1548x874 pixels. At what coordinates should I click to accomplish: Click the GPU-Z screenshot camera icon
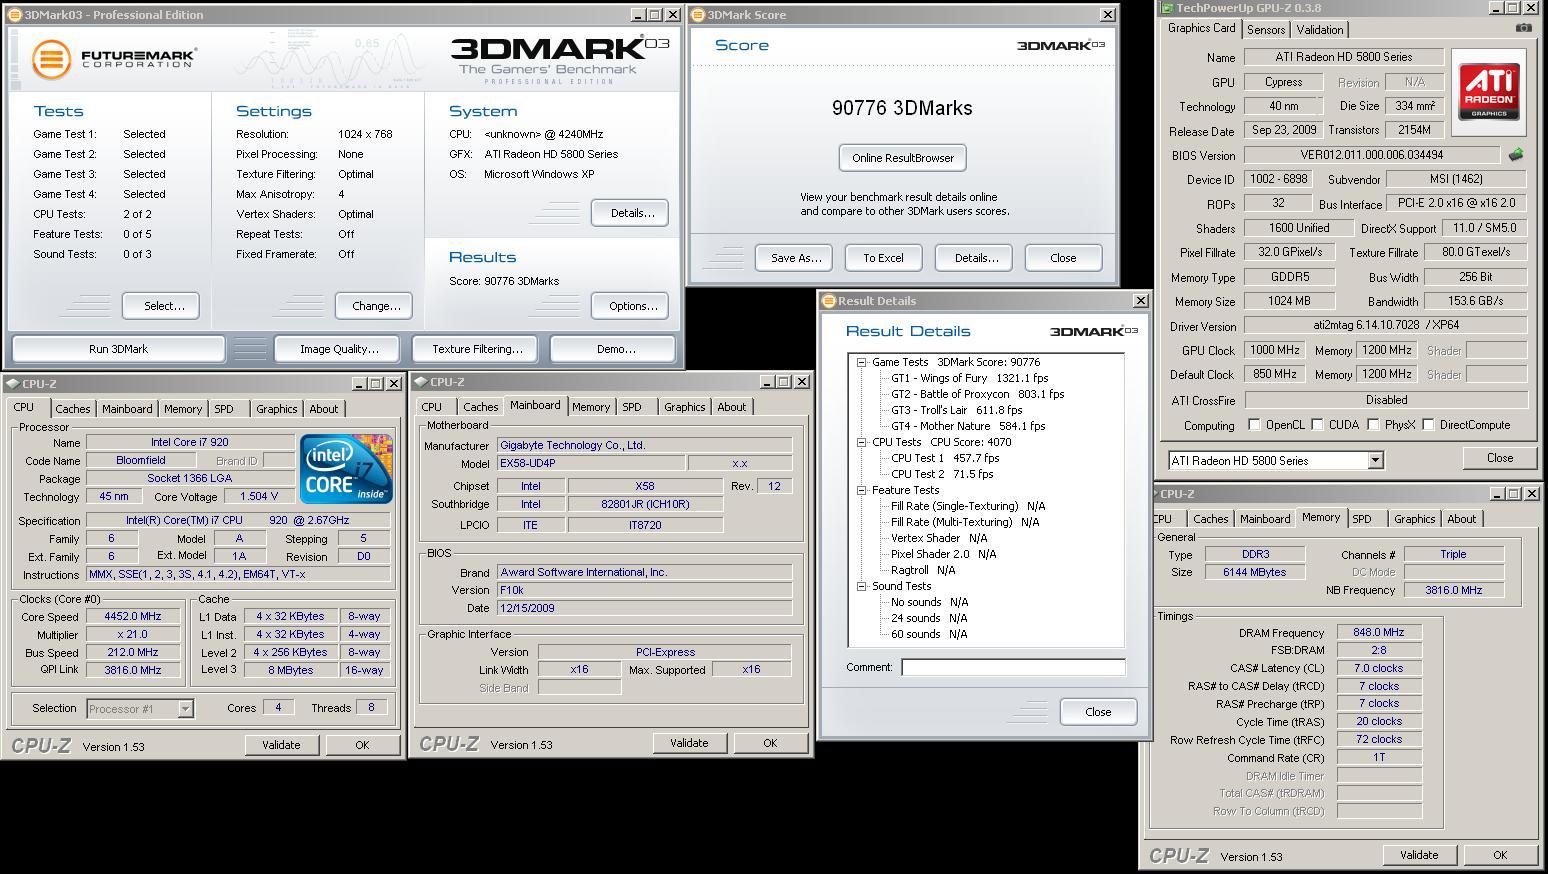click(1523, 28)
